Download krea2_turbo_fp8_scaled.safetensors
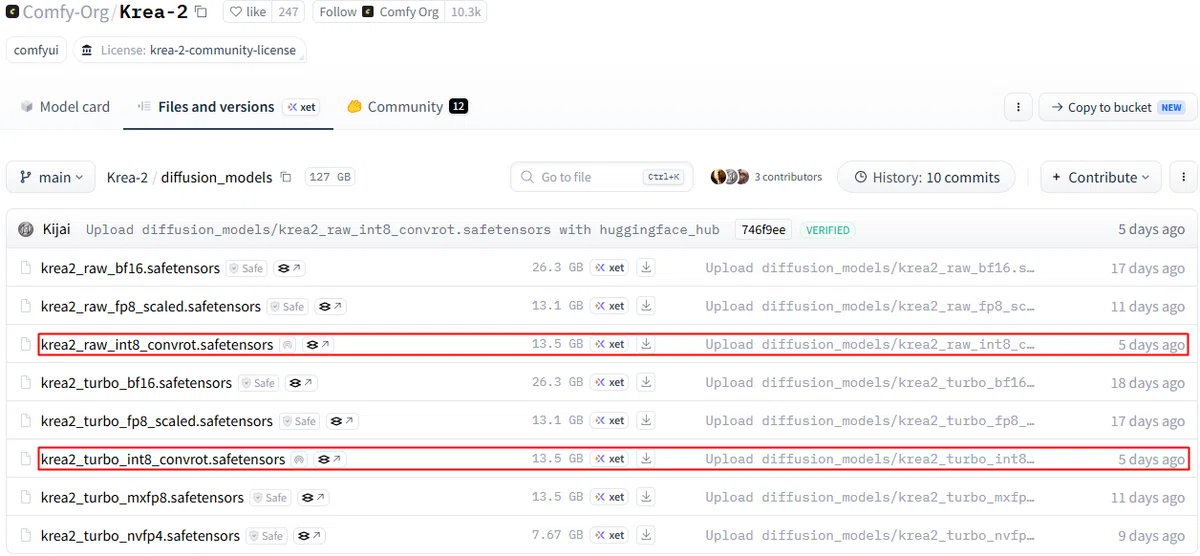 click(647, 420)
